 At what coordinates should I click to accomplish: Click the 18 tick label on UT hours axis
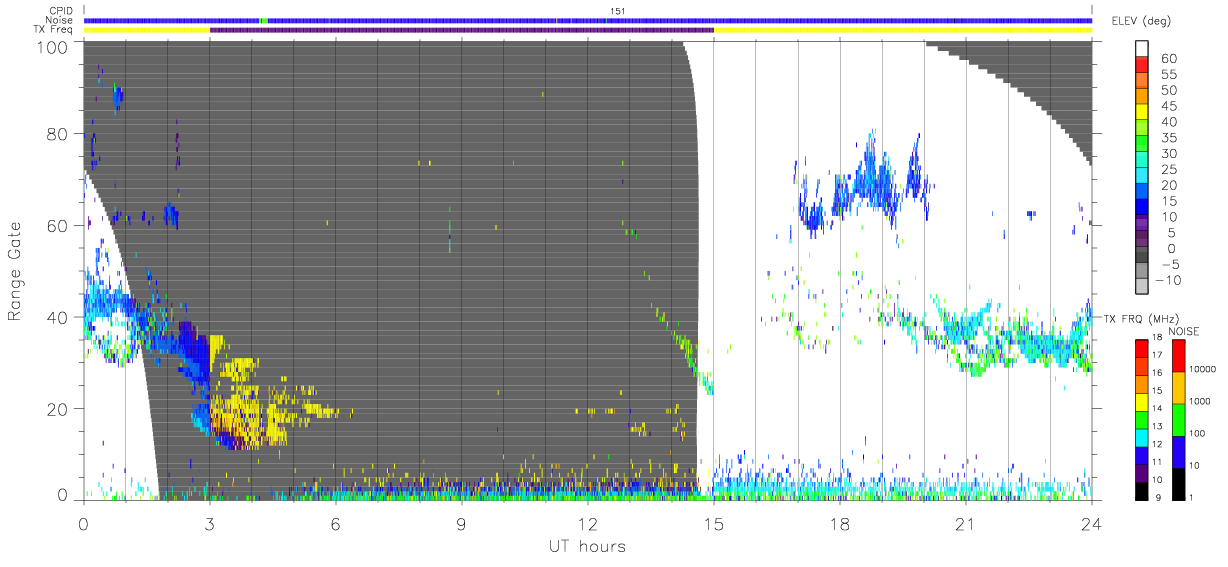[x=840, y=523]
